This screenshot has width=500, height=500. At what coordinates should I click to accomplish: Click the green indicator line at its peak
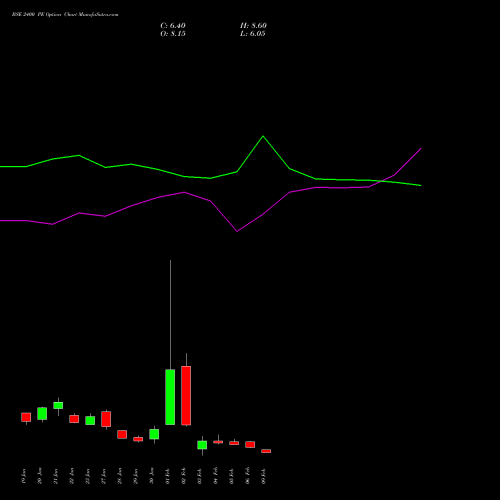click(x=263, y=136)
